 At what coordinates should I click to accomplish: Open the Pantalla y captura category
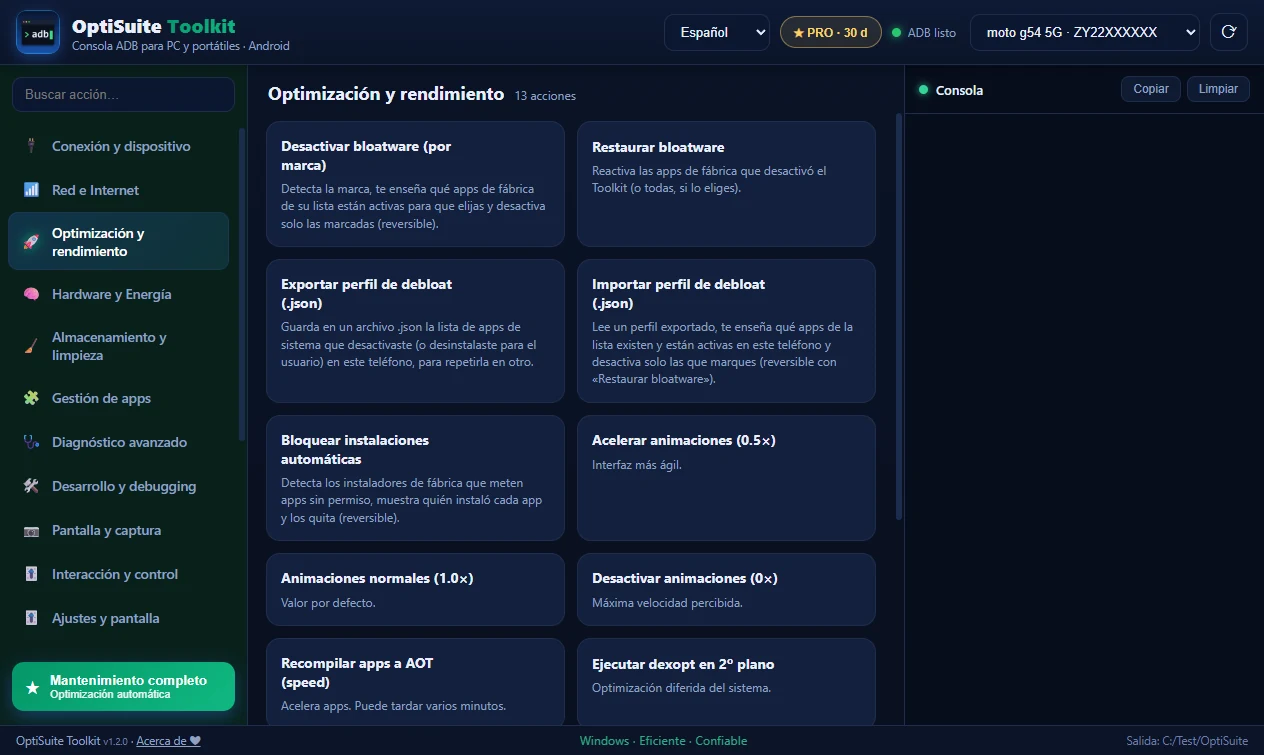118,530
